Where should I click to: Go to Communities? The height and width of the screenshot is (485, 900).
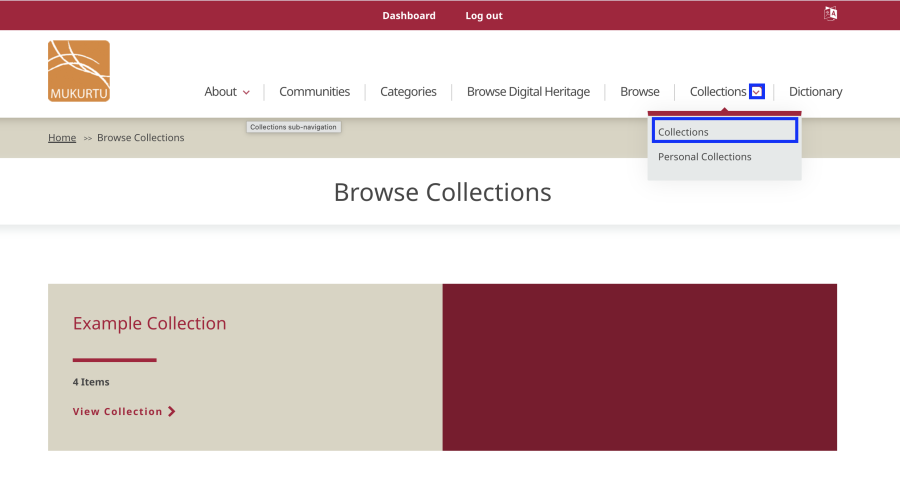point(315,92)
